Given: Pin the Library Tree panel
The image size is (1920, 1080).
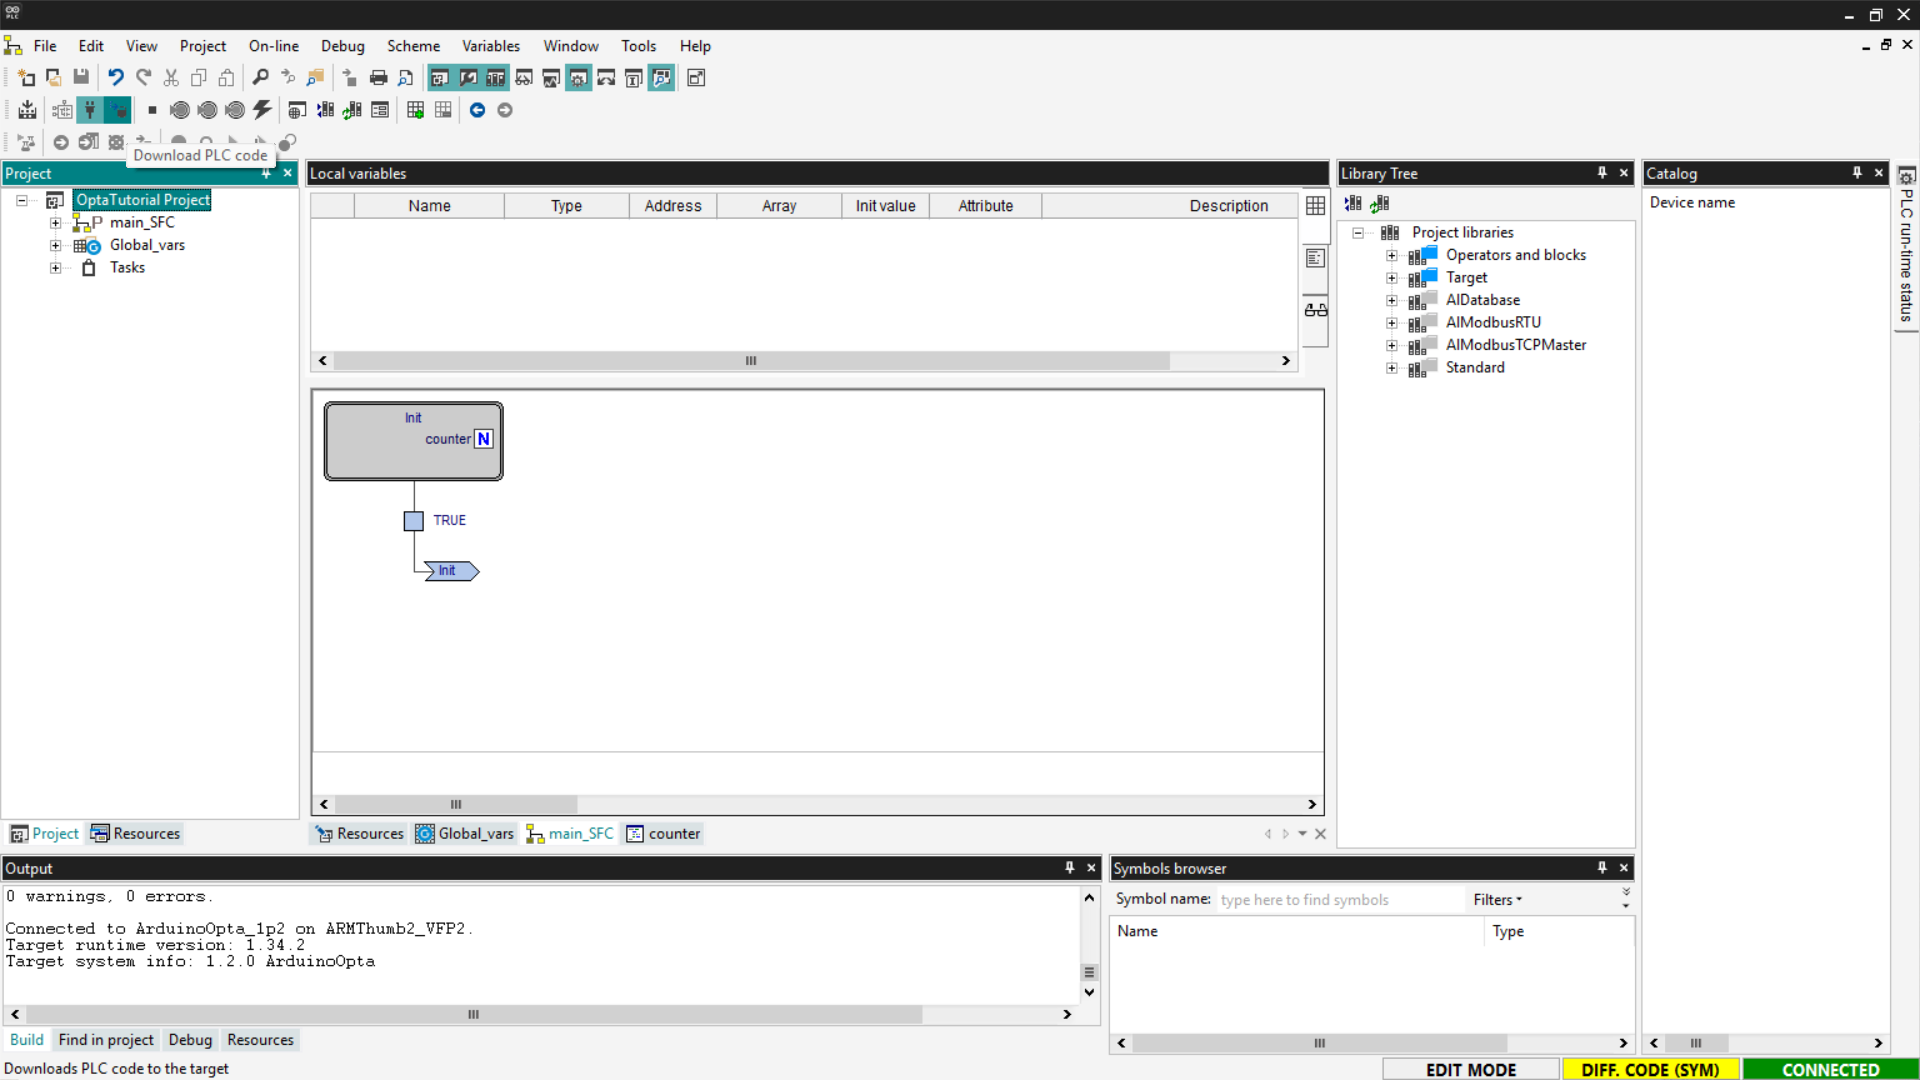Looking at the screenshot, I should [x=1602, y=173].
